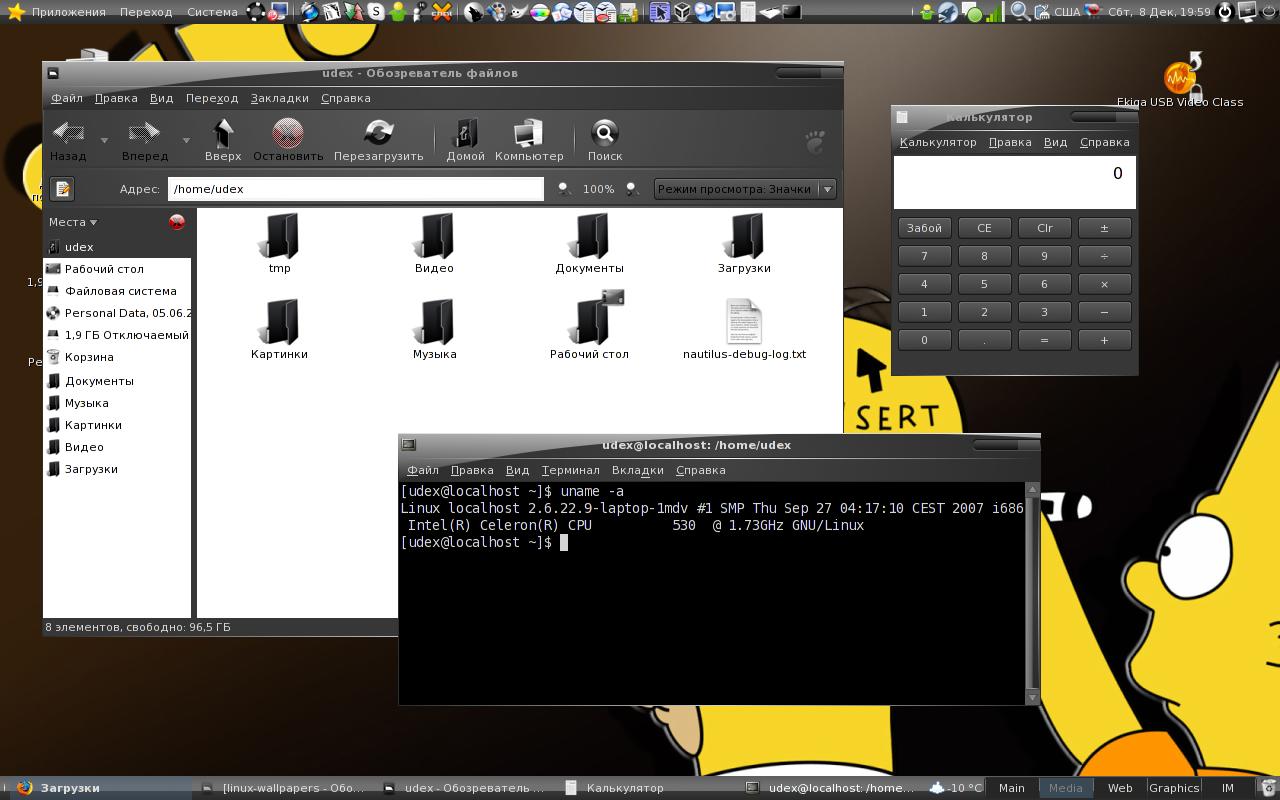Image resolution: width=1280 pixels, height=800 pixels.
Task: Toggle the text location edit button
Action: pos(62,189)
